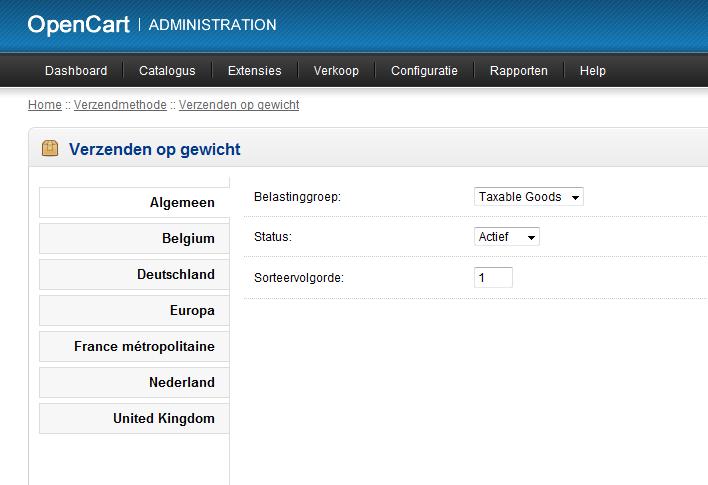Click the shipping box icon beside the heading
708x485 pixels.
tap(50, 148)
